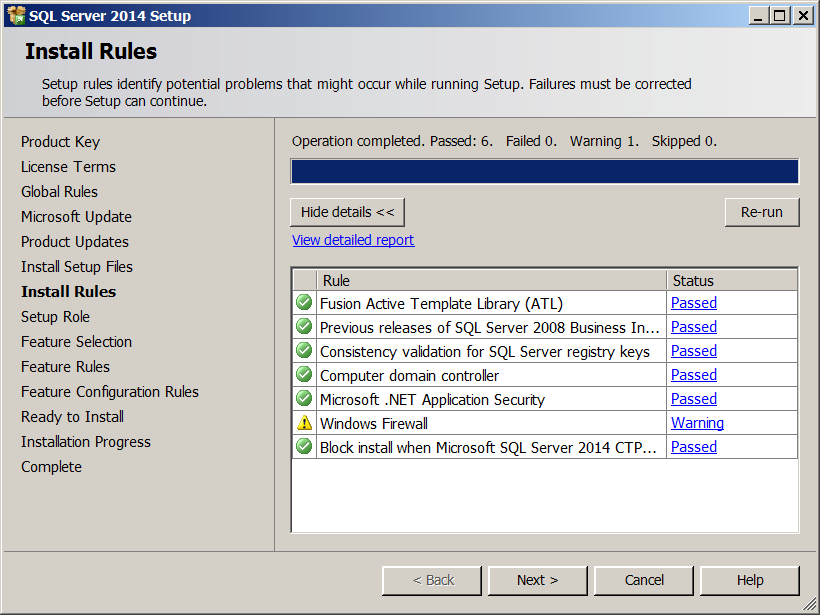Image resolution: width=820 pixels, height=615 pixels.
Task: Open Help for Install Rules
Action: 750,580
